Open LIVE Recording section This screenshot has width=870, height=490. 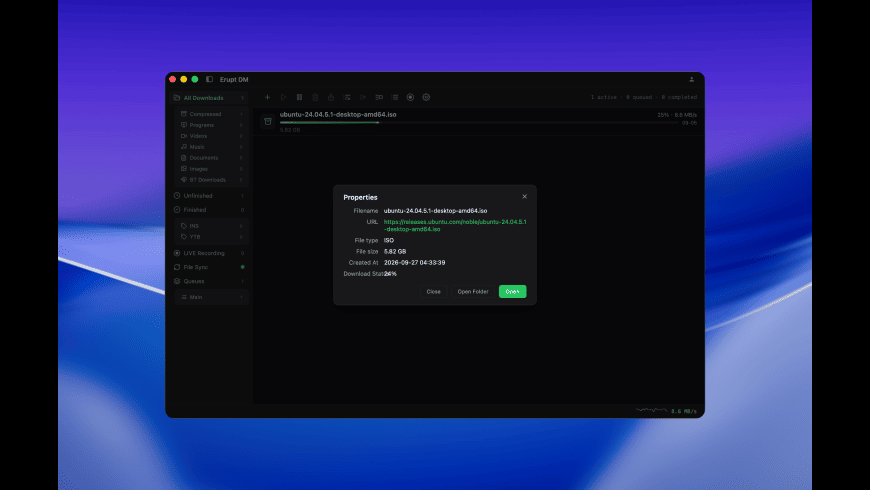click(209, 253)
